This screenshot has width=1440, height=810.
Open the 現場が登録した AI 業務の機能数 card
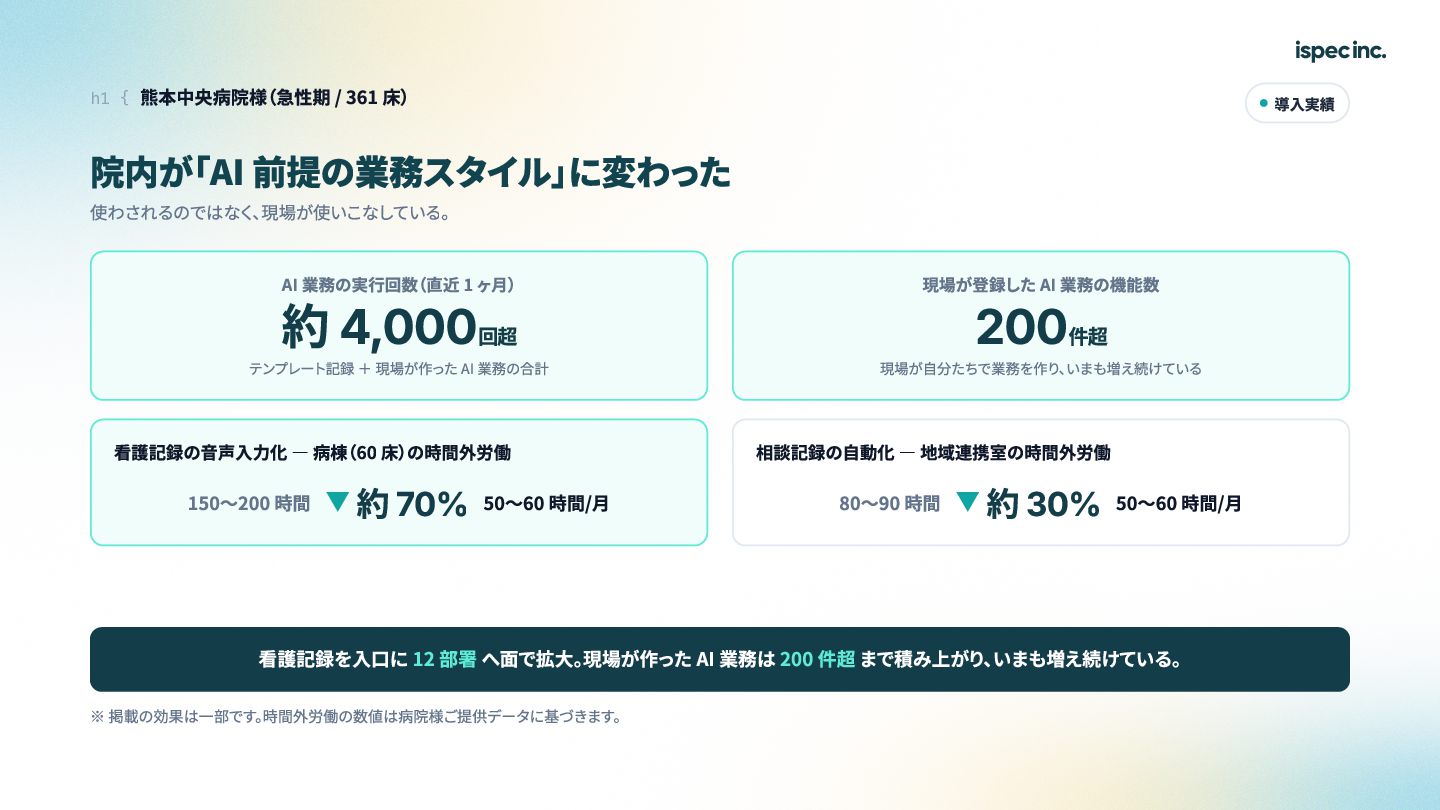tap(1041, 325)
